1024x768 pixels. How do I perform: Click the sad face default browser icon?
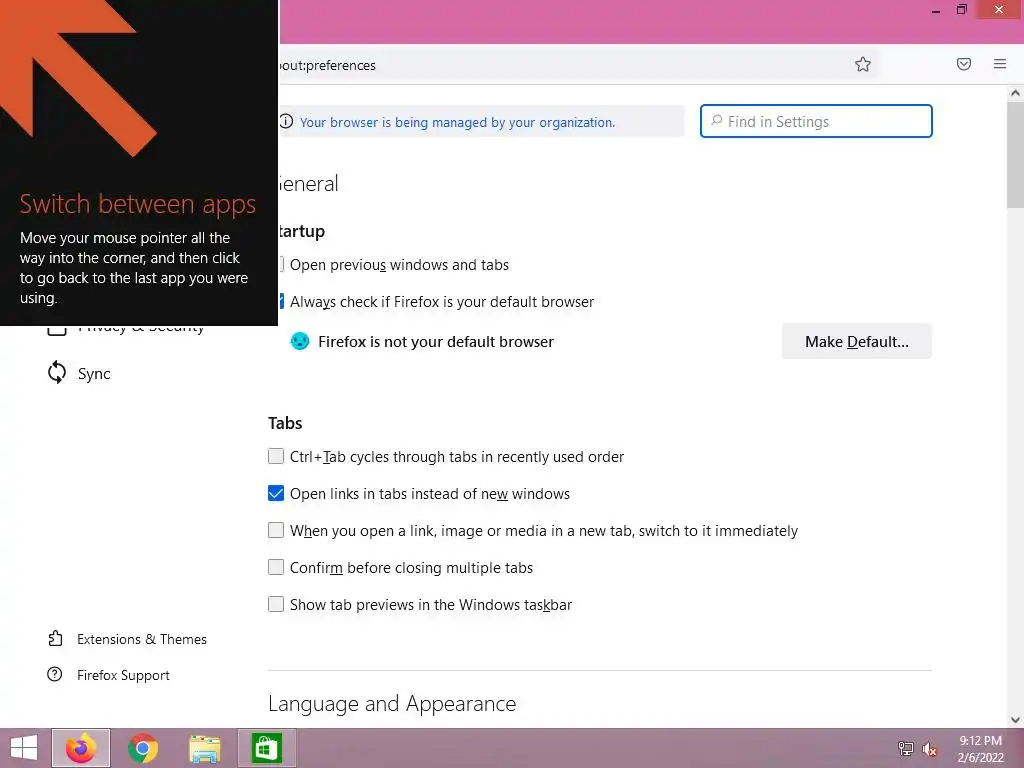(300, 341)
